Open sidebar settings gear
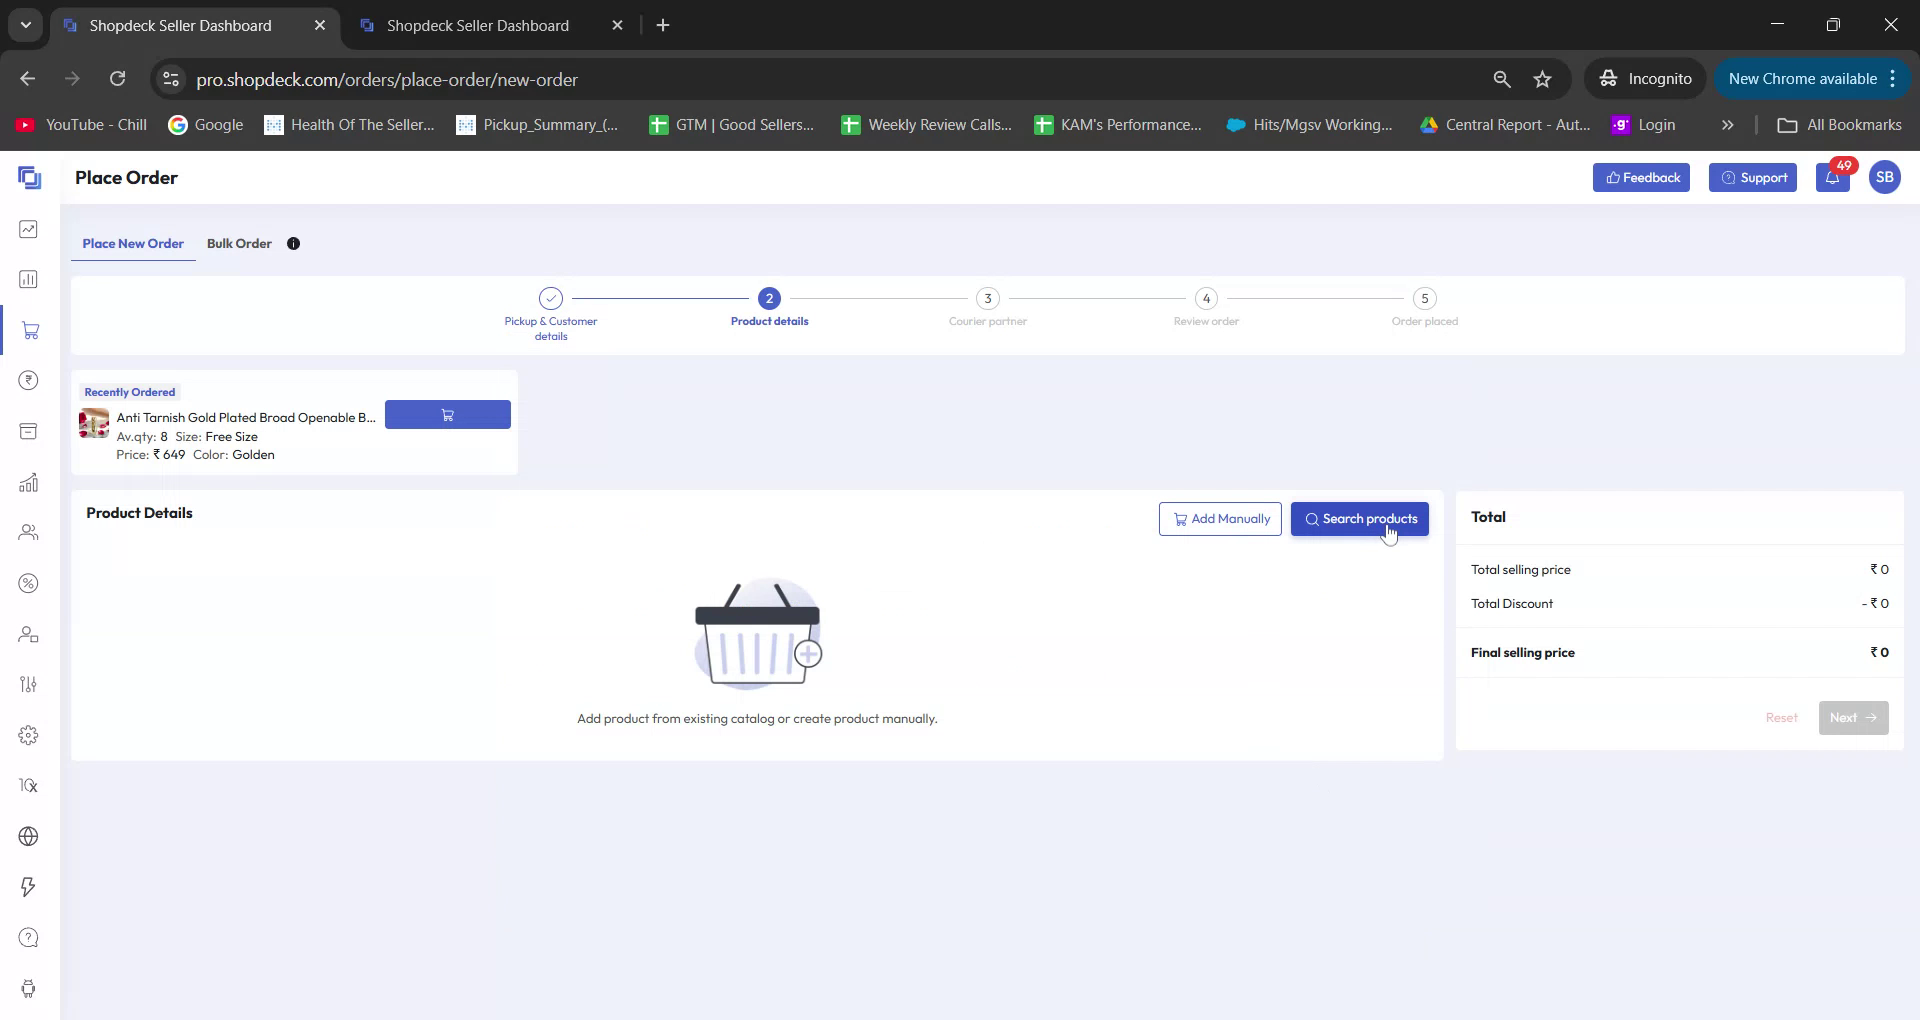The width and height of the screenshot is (1920, 1020). pos(29,735)
